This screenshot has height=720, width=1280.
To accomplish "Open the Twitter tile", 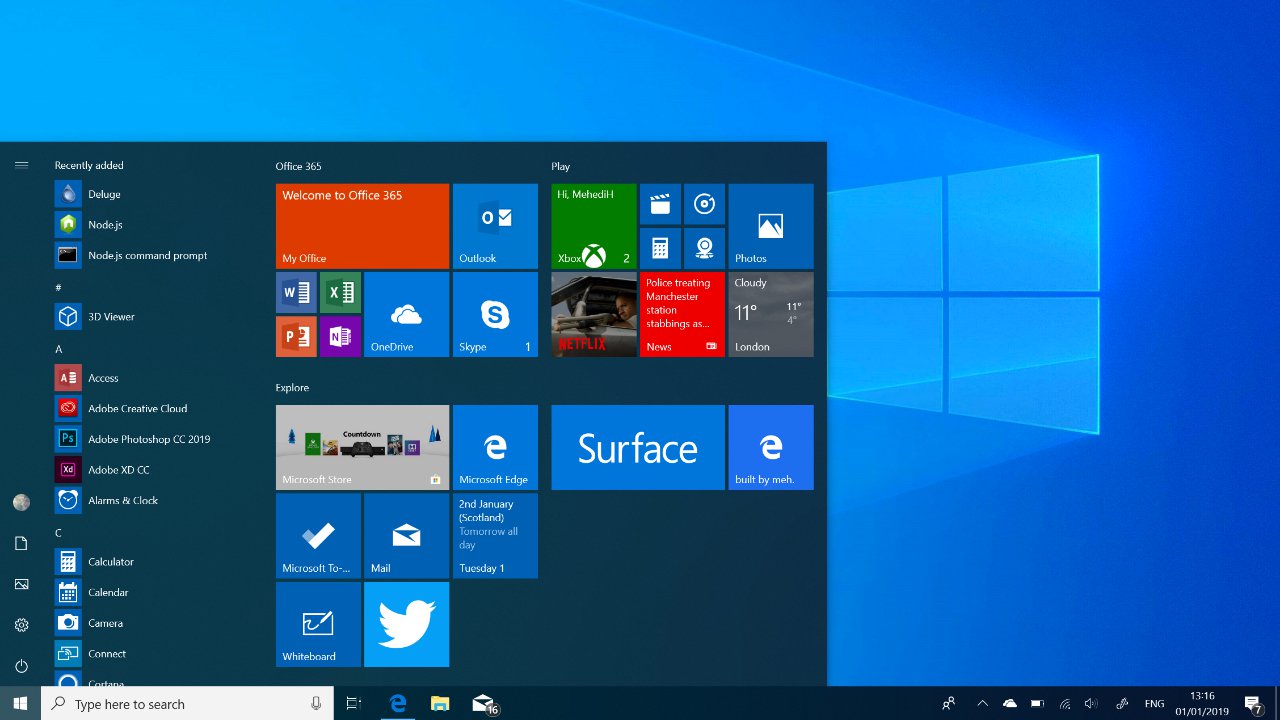I will 406,624.
